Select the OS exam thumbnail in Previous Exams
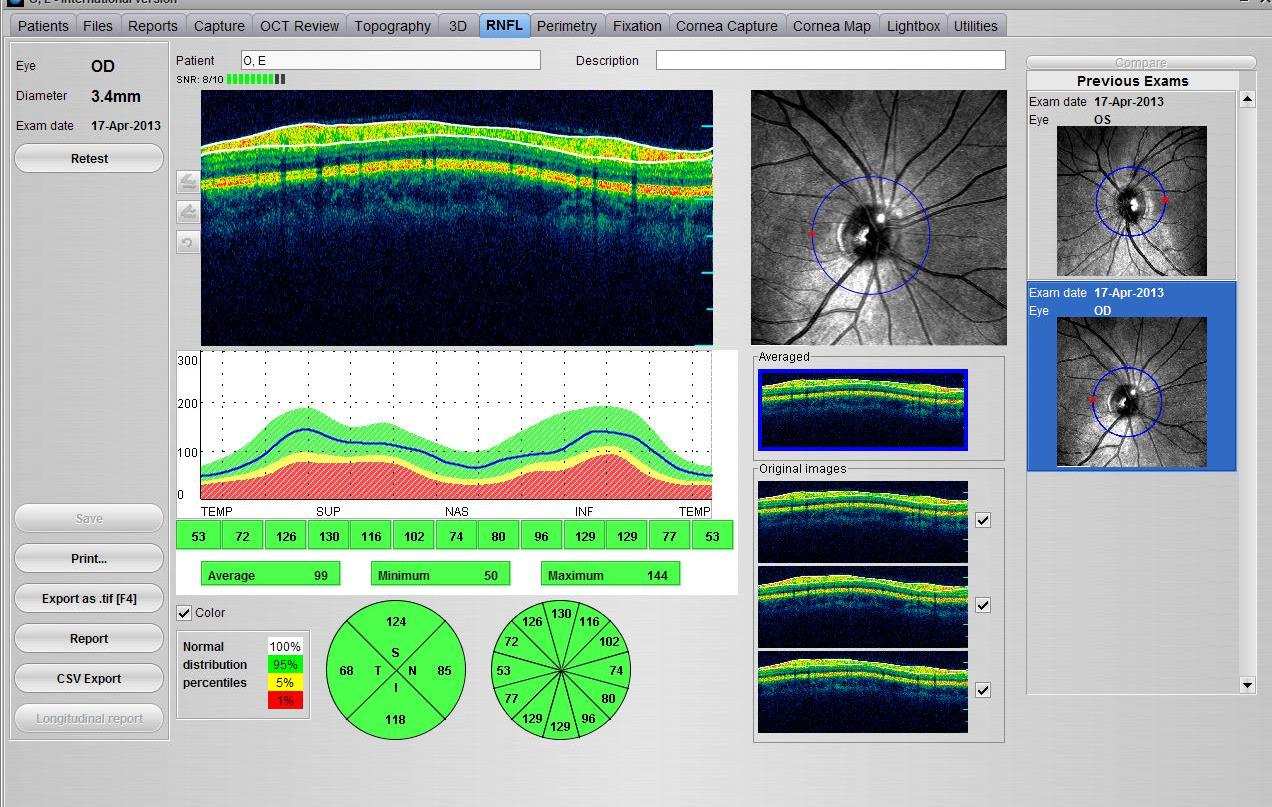Viewport: 1272px width, 807px height. (x=1132, y=201)
